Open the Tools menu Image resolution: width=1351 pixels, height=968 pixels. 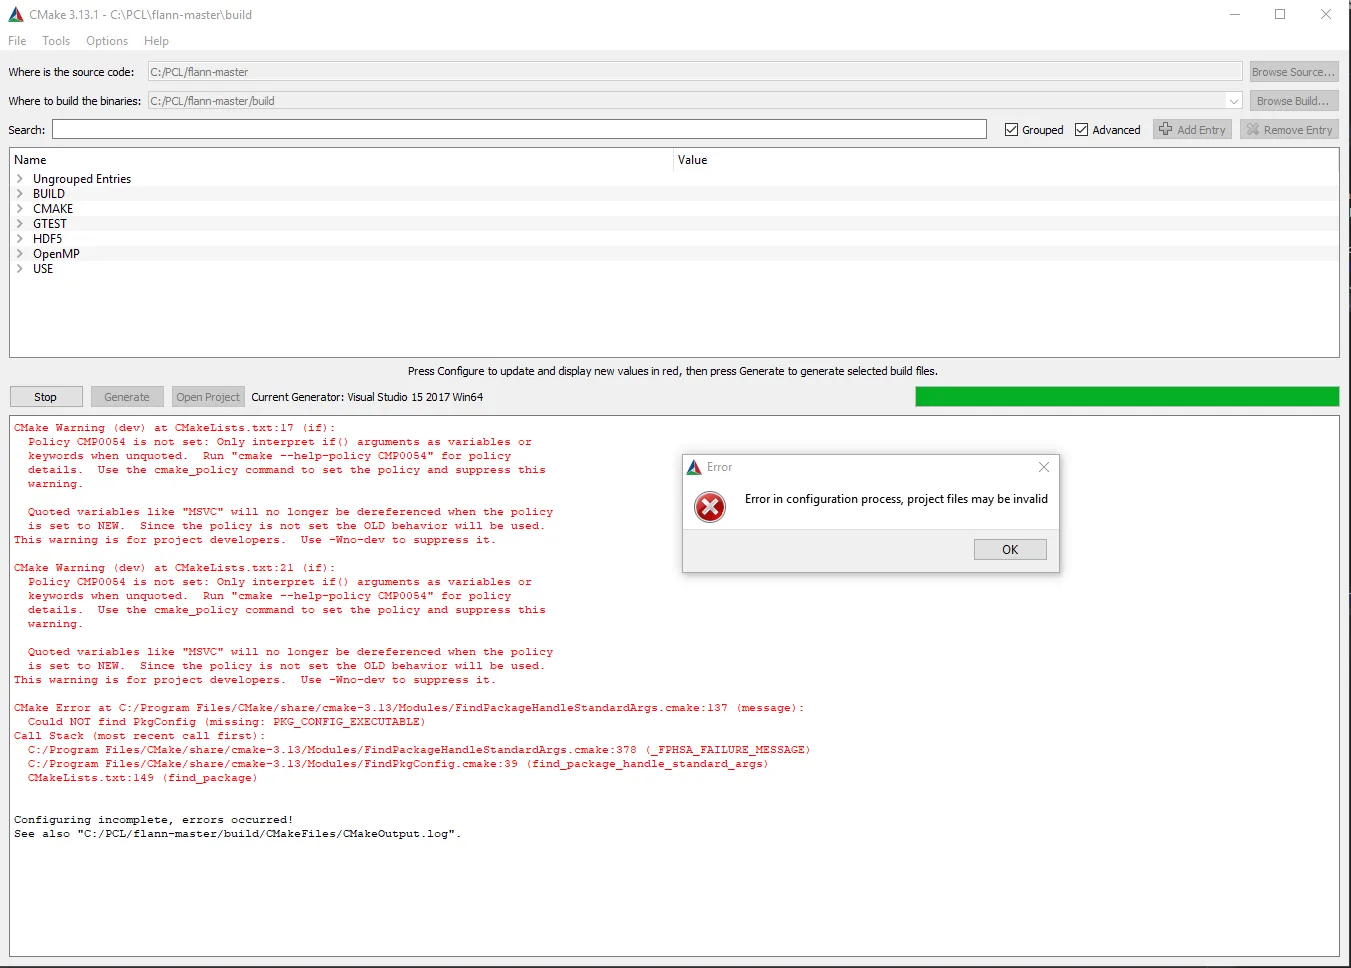pos(56,41)
